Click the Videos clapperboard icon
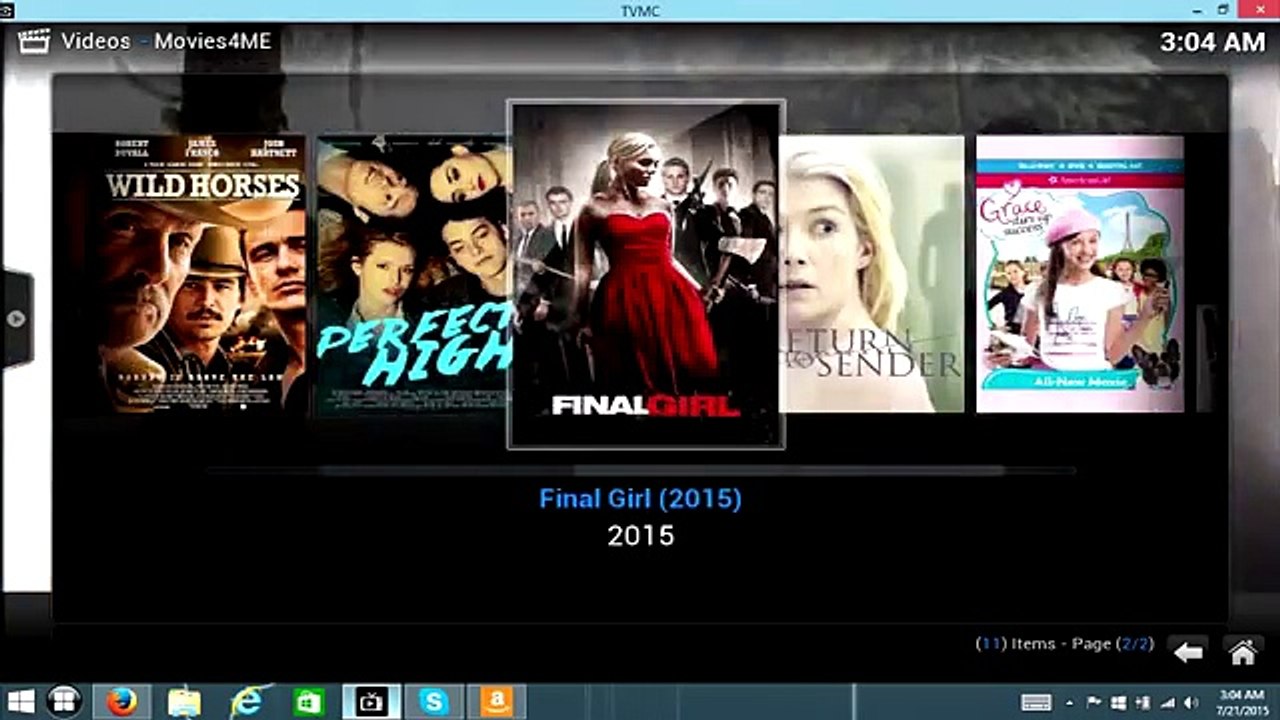The width and height of the screenshot is (1280, 720). (x=33, y=42)
